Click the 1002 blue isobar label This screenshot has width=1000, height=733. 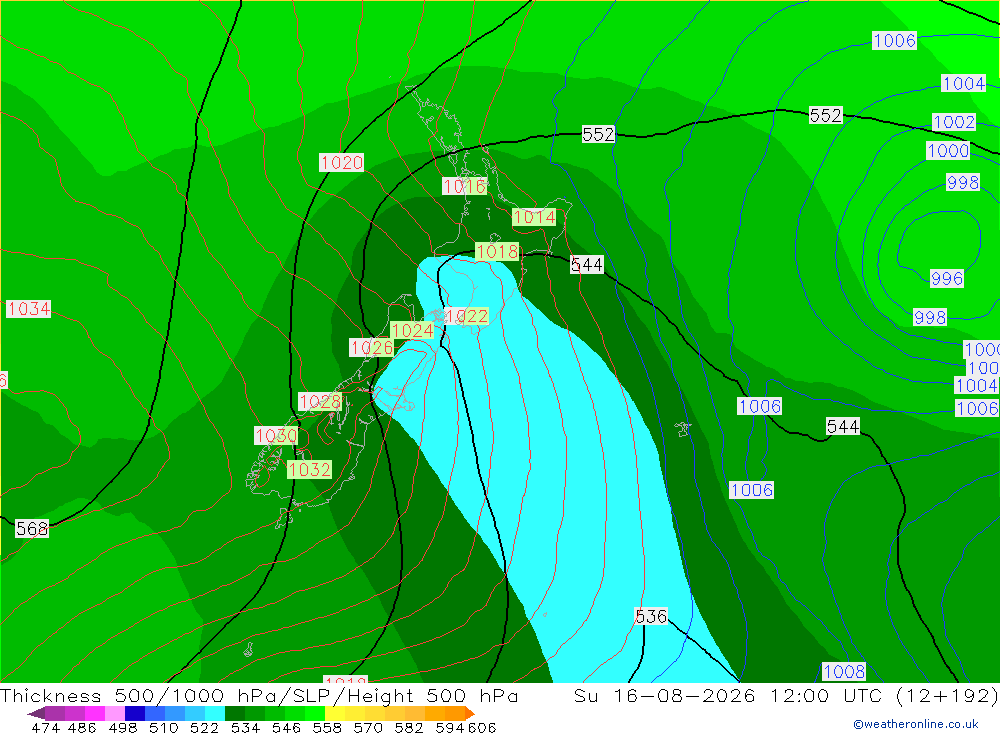(954, 122)
